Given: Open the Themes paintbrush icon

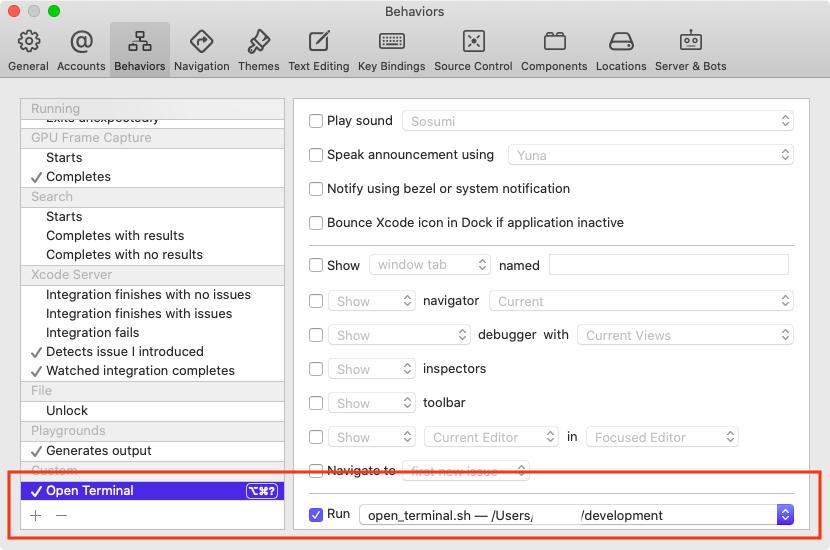Looking at the screenshot, I should coord(259,42).
